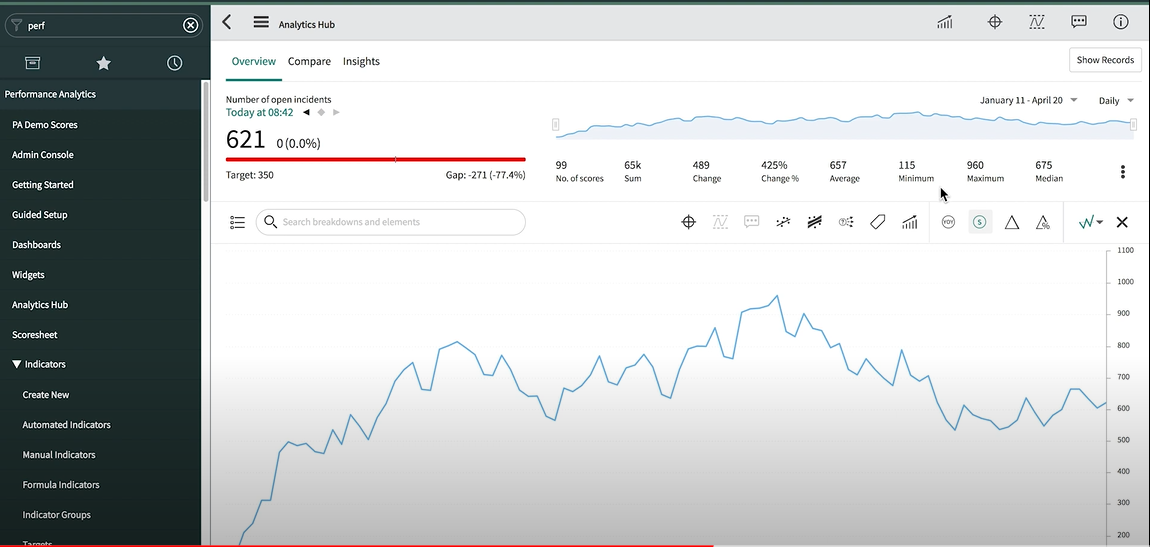Switch to the Compare tab

309,61
